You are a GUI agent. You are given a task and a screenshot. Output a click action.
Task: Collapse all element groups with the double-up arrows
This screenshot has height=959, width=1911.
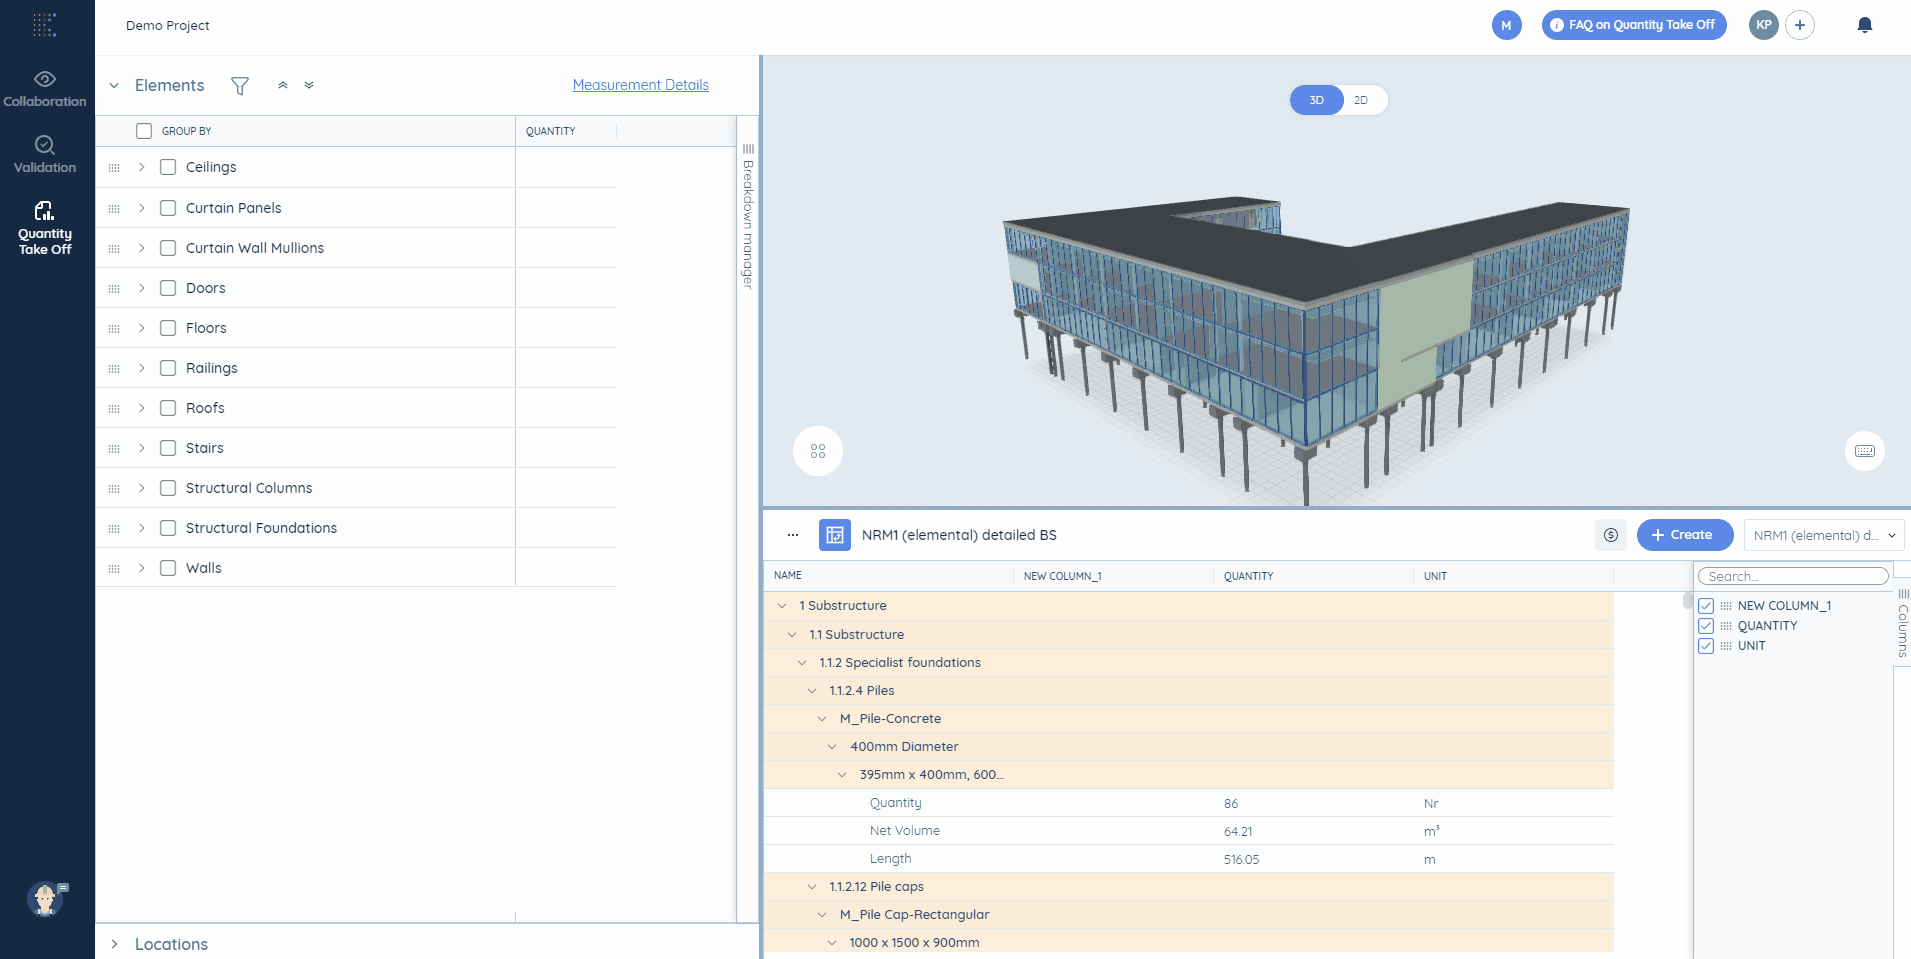(x=283, y=85)
